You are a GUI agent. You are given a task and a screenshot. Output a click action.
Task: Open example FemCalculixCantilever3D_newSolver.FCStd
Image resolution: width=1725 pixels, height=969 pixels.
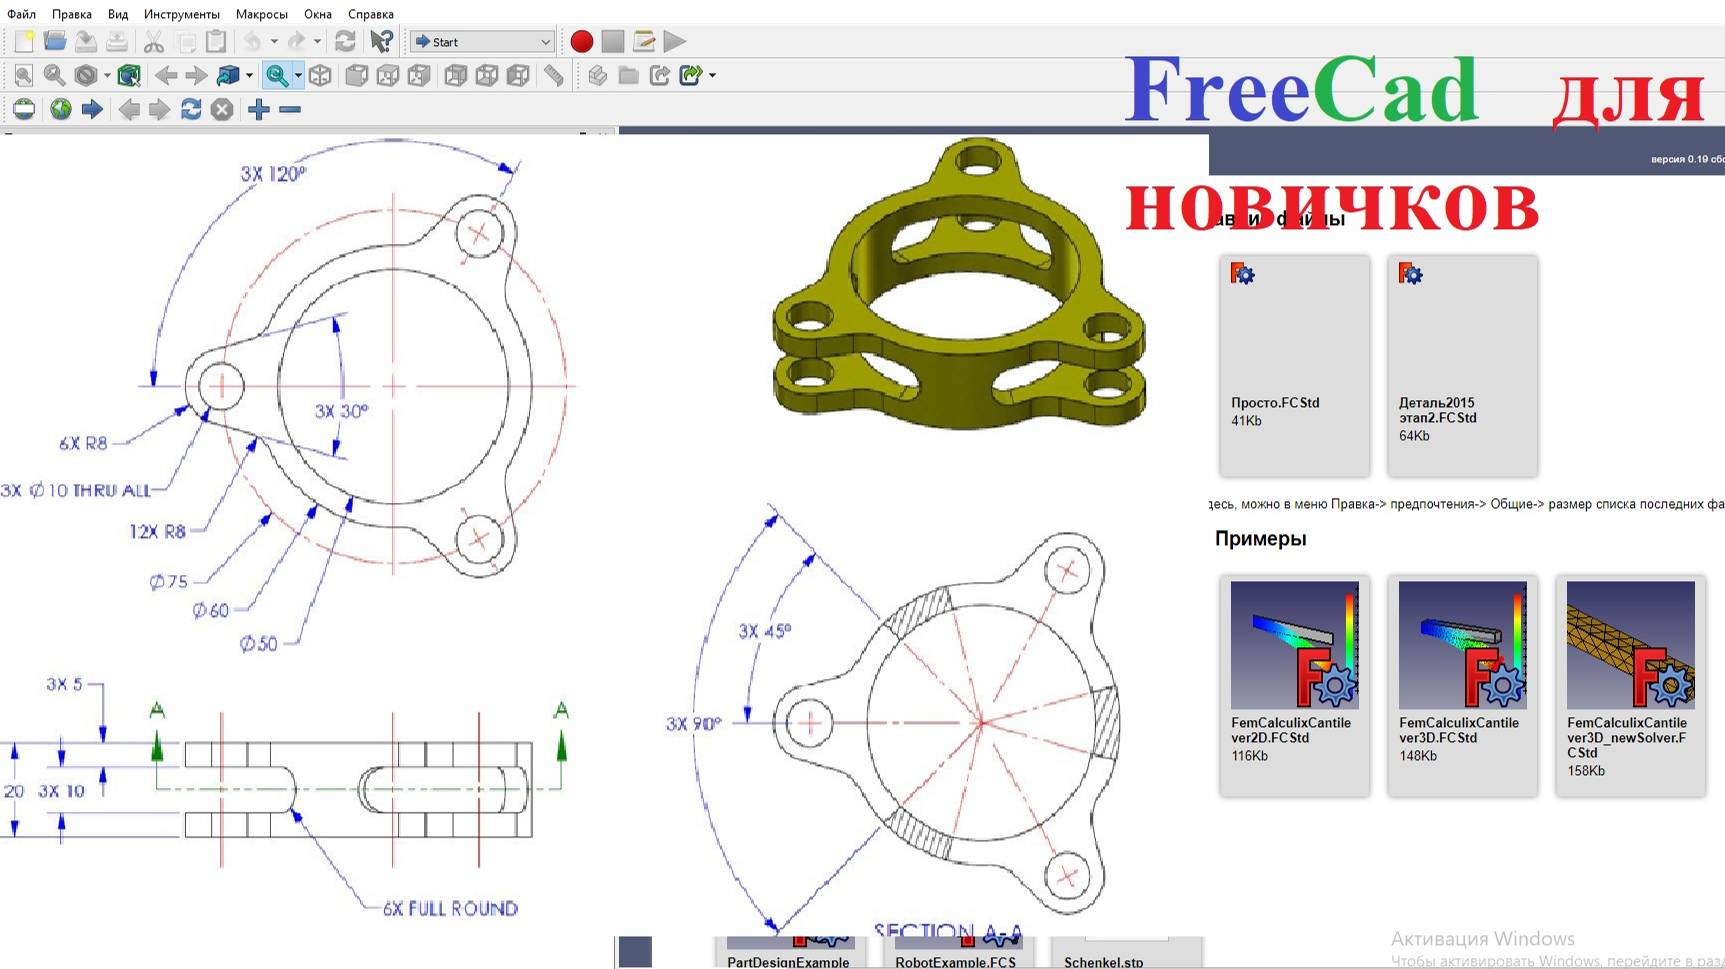1630,685
